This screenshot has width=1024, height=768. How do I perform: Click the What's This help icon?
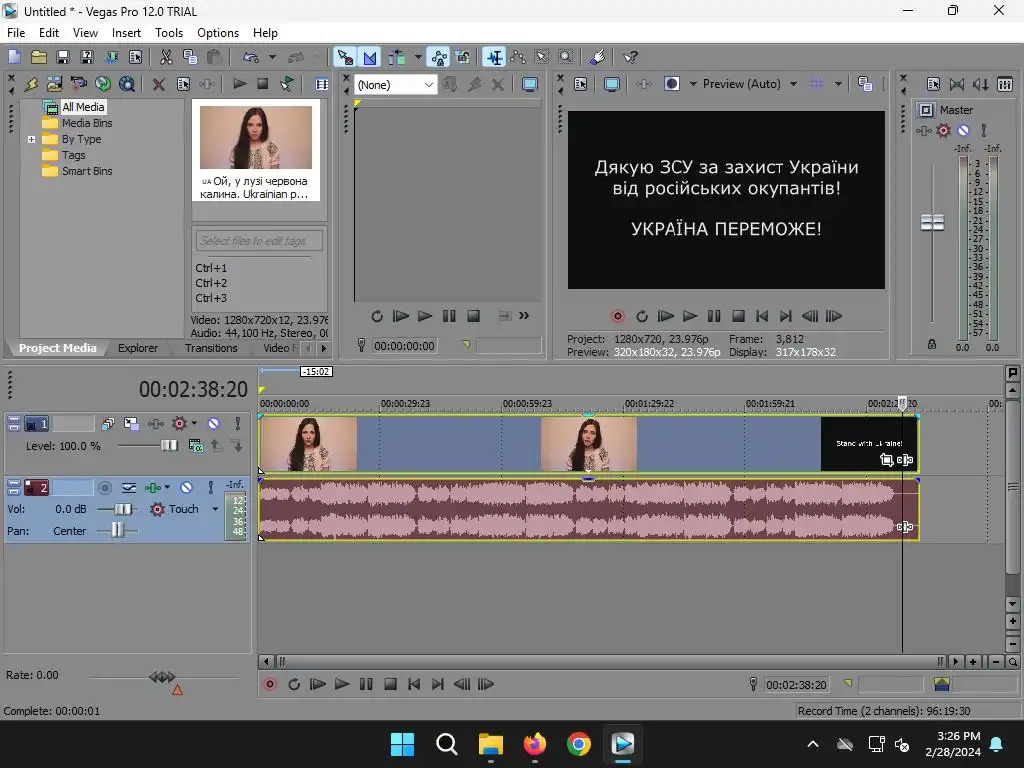coord(630,57)
